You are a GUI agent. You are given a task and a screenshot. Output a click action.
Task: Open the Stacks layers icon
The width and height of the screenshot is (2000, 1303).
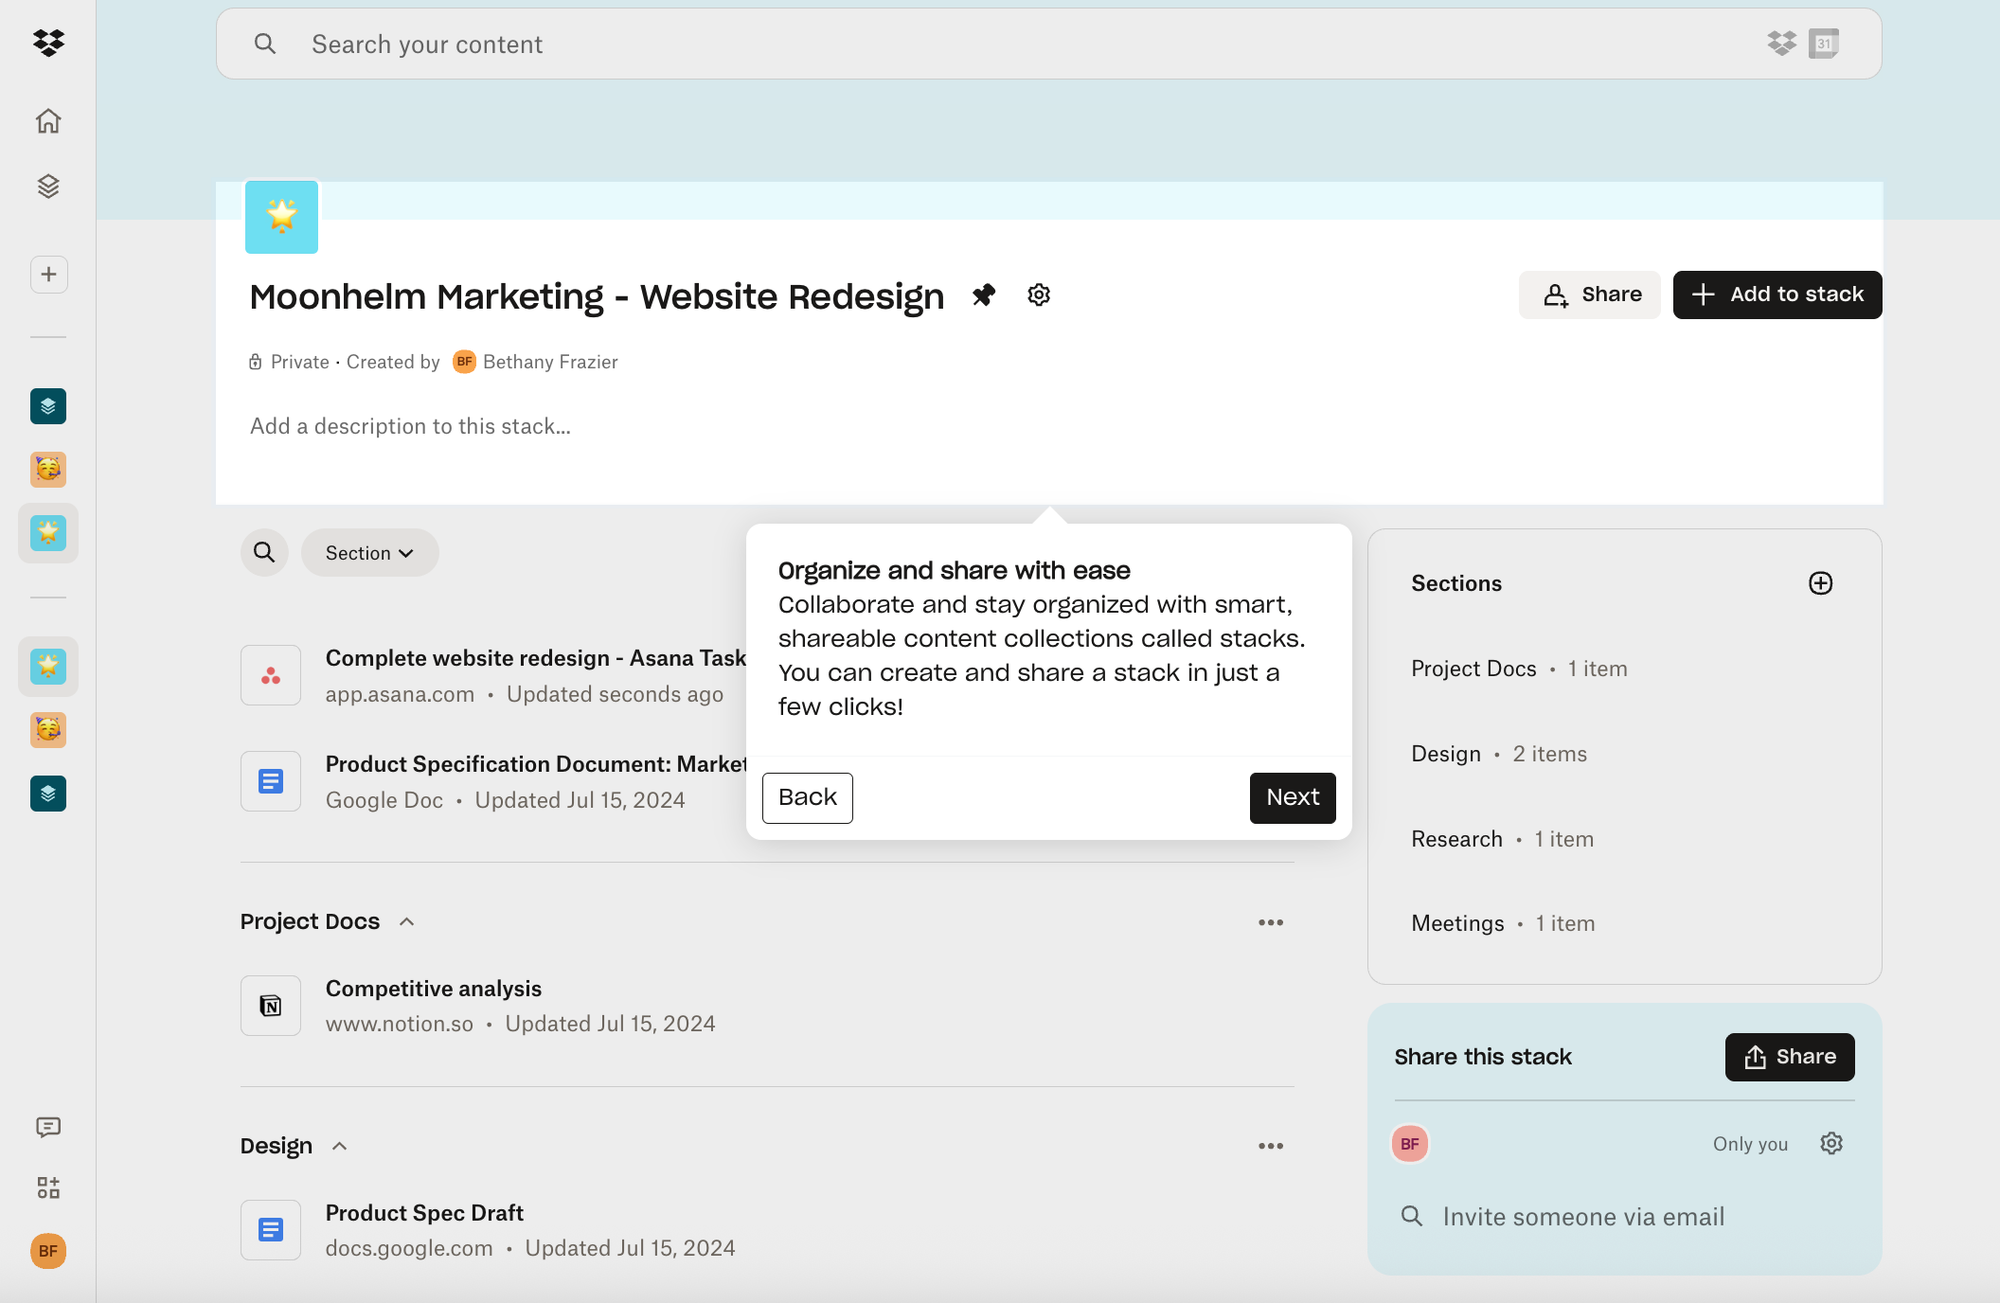tap(48, 187)
